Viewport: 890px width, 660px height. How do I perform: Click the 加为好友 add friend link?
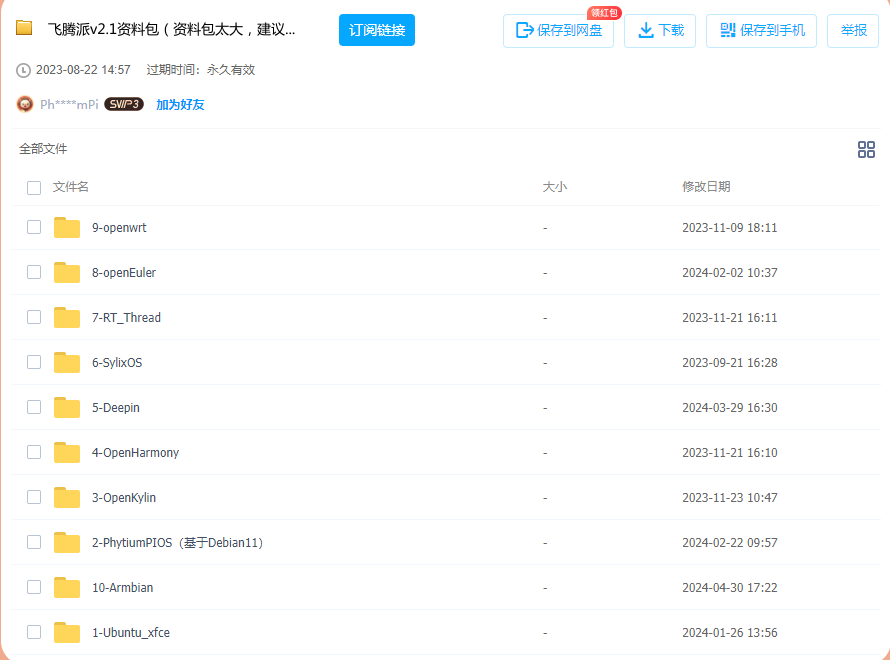coord(180,104)
